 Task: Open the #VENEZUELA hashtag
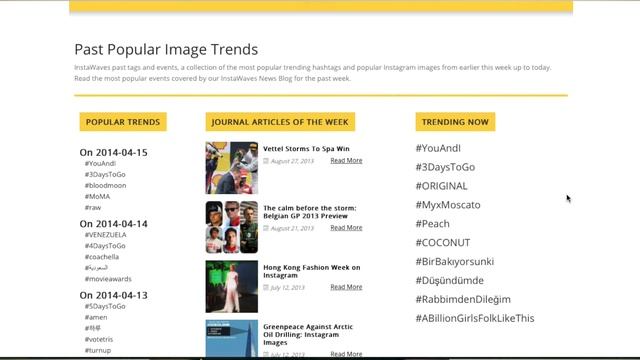click(x=105, y=235)
